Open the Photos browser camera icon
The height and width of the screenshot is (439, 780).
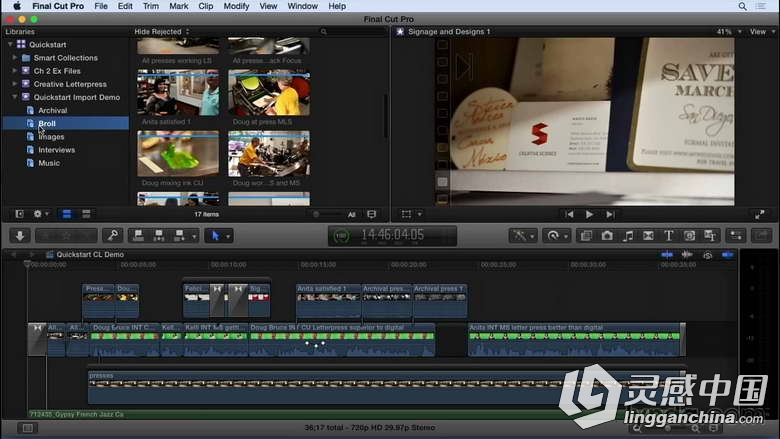(x=607, y=236)
